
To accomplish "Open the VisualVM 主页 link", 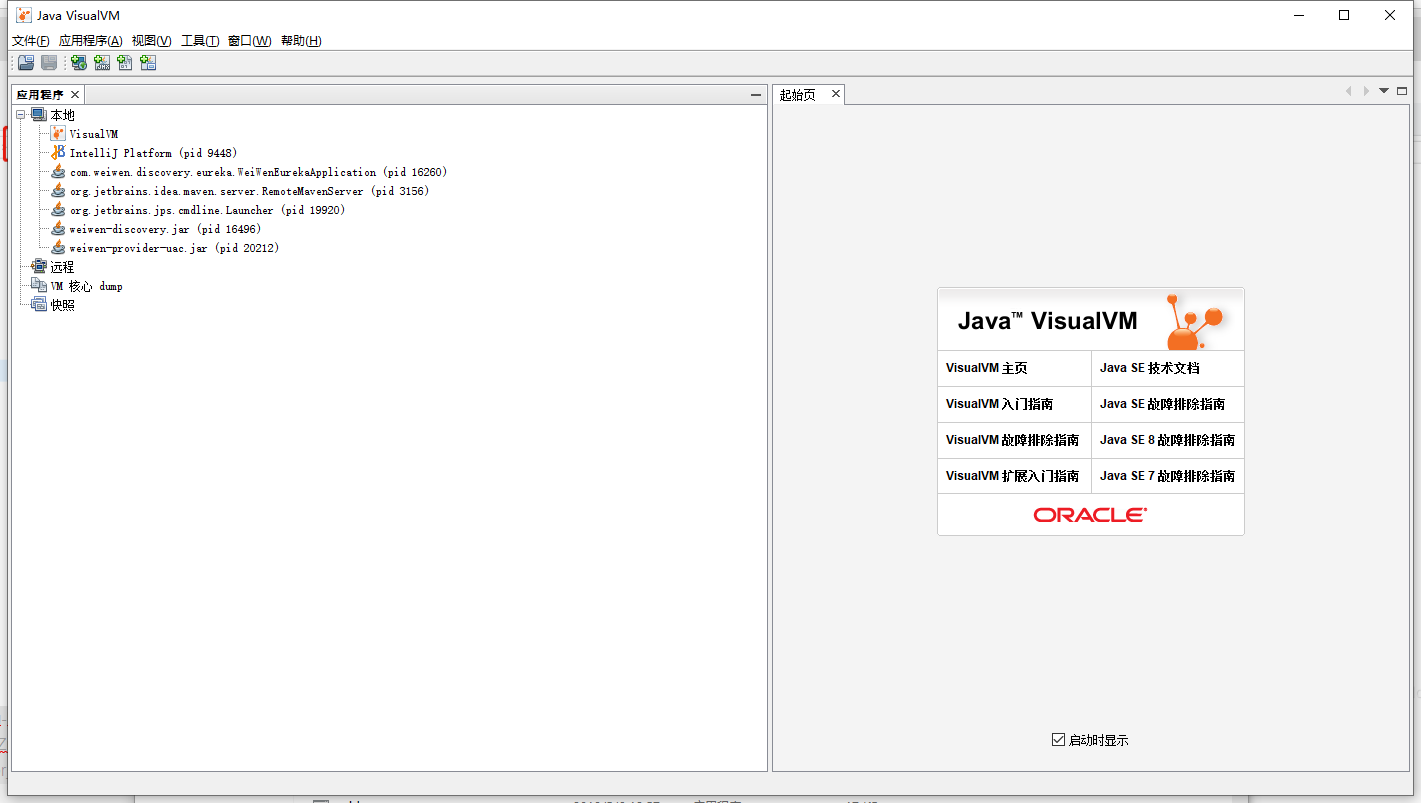I will point(987,368).
